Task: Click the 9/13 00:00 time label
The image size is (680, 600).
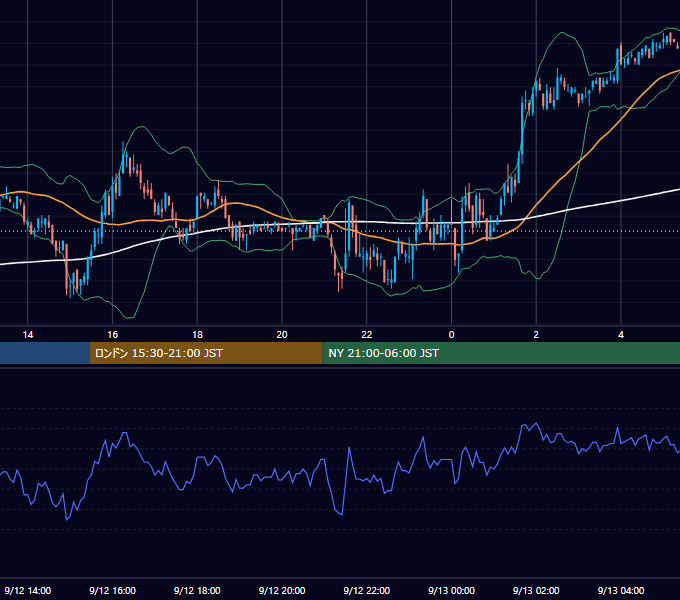Action: pyautogui.click(x=451, y=590)
